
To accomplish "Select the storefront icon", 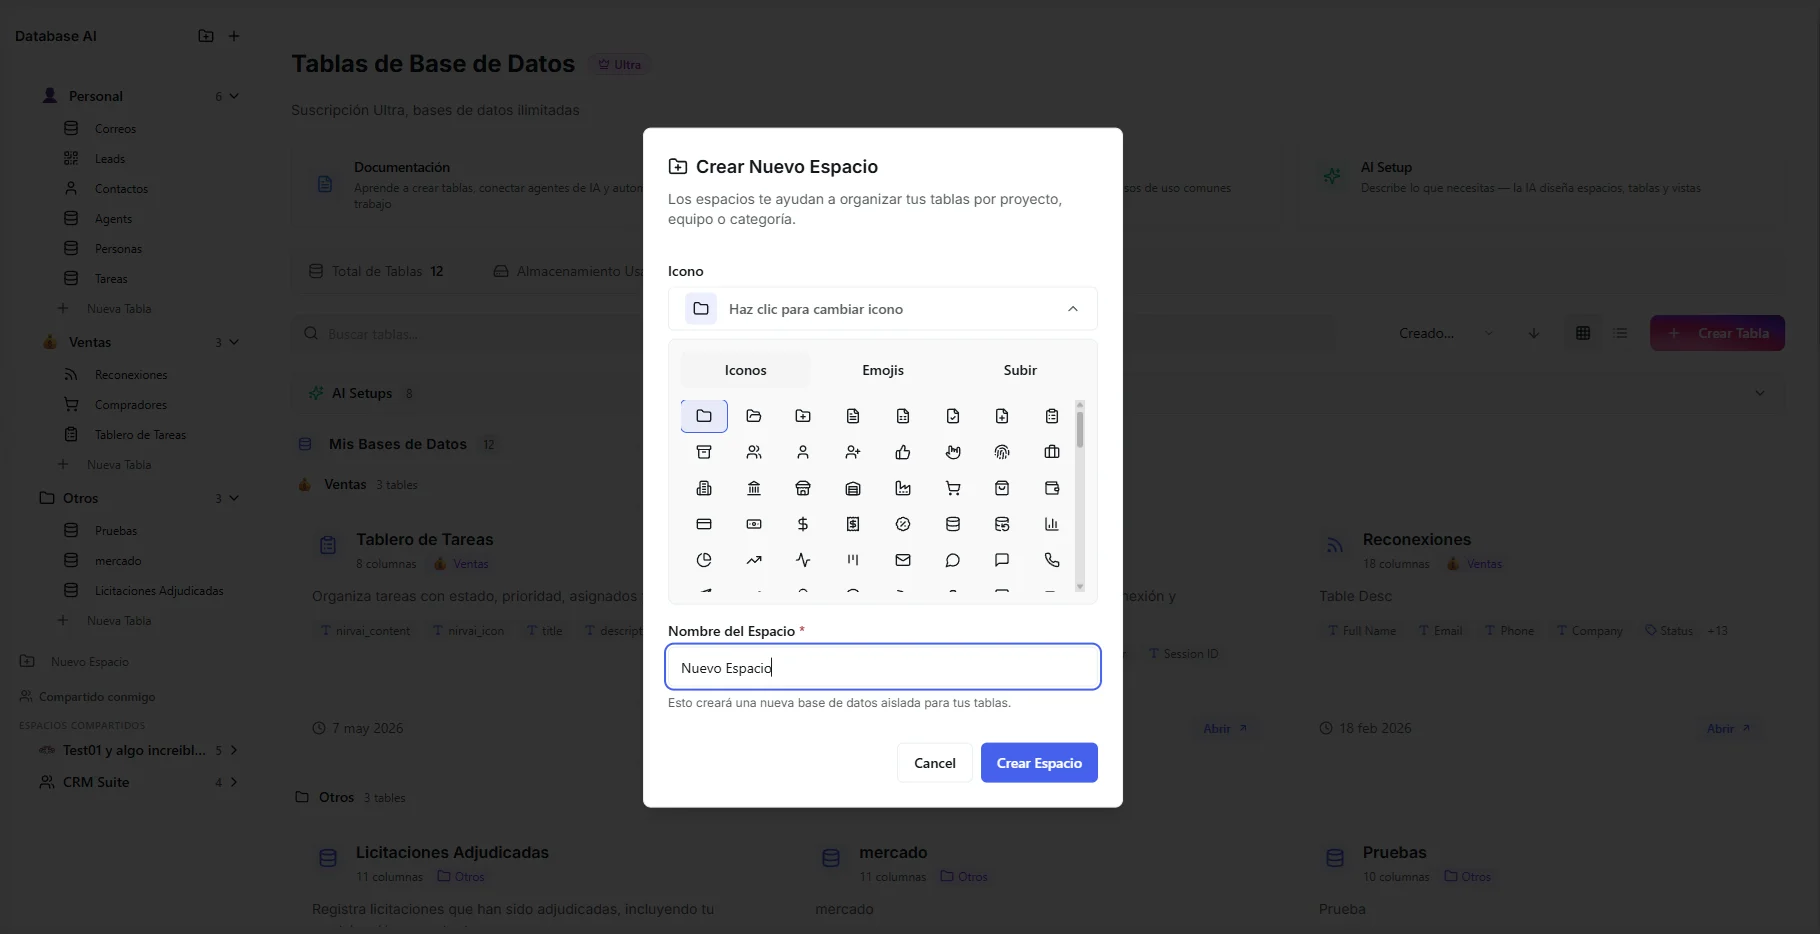I will tap(803, 488).
